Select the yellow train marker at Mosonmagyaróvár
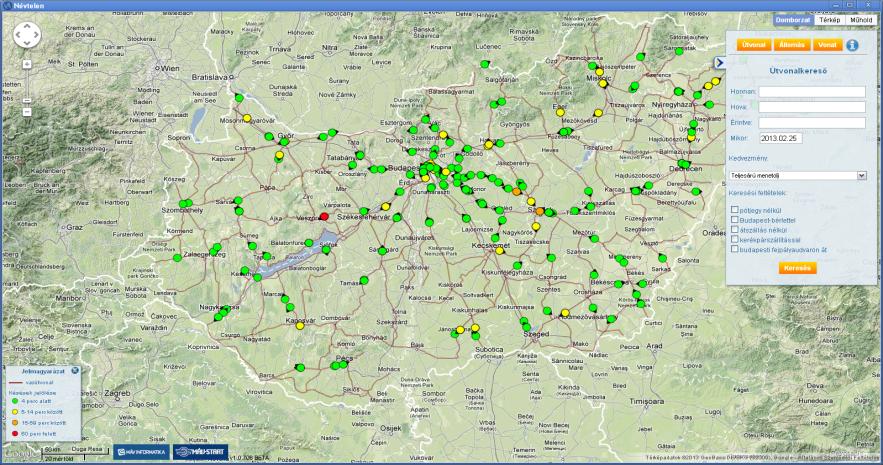Screen dimensions: 883x465 point(247,118)
